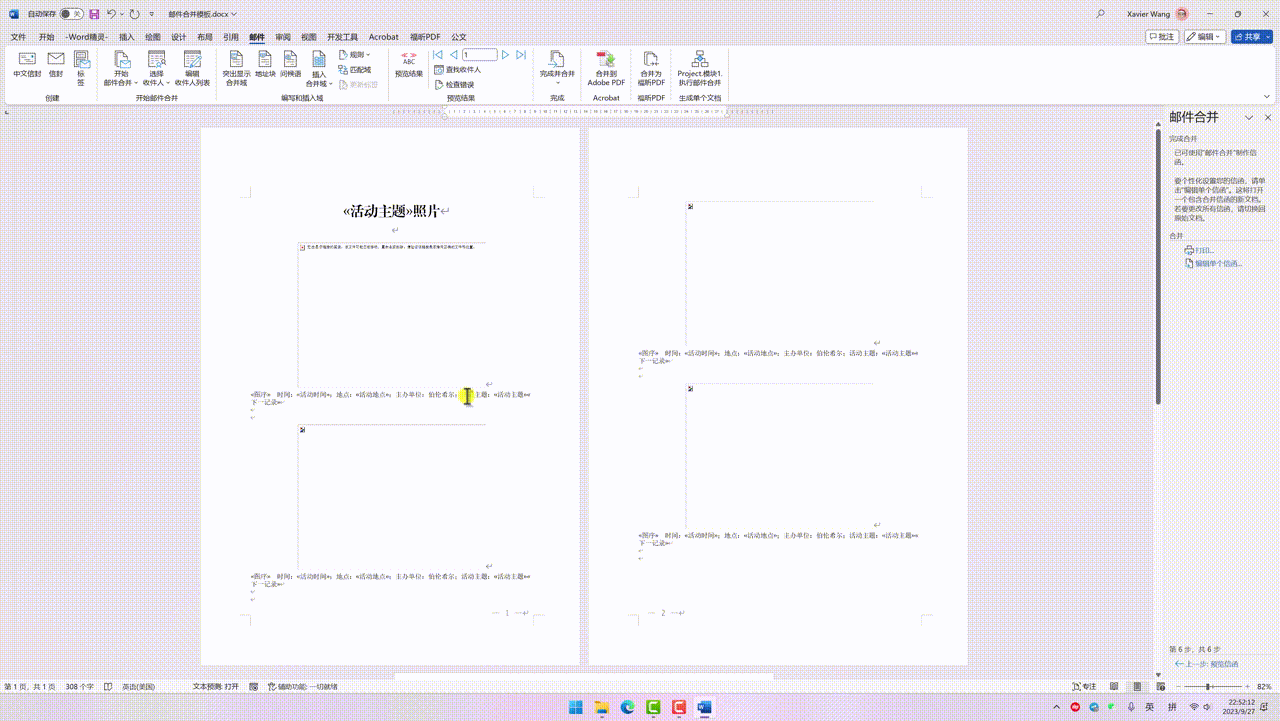Switch to the 福昕PDF tab

(425, 37)
